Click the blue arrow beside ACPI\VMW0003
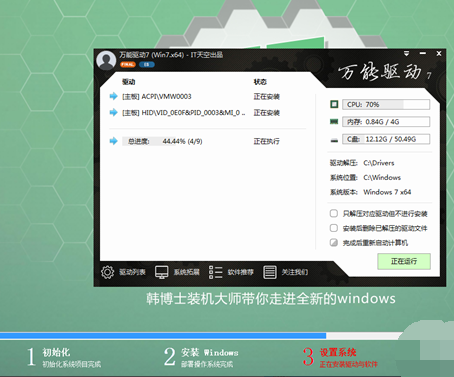Screen dimensions: 454x377 (114, 96)
